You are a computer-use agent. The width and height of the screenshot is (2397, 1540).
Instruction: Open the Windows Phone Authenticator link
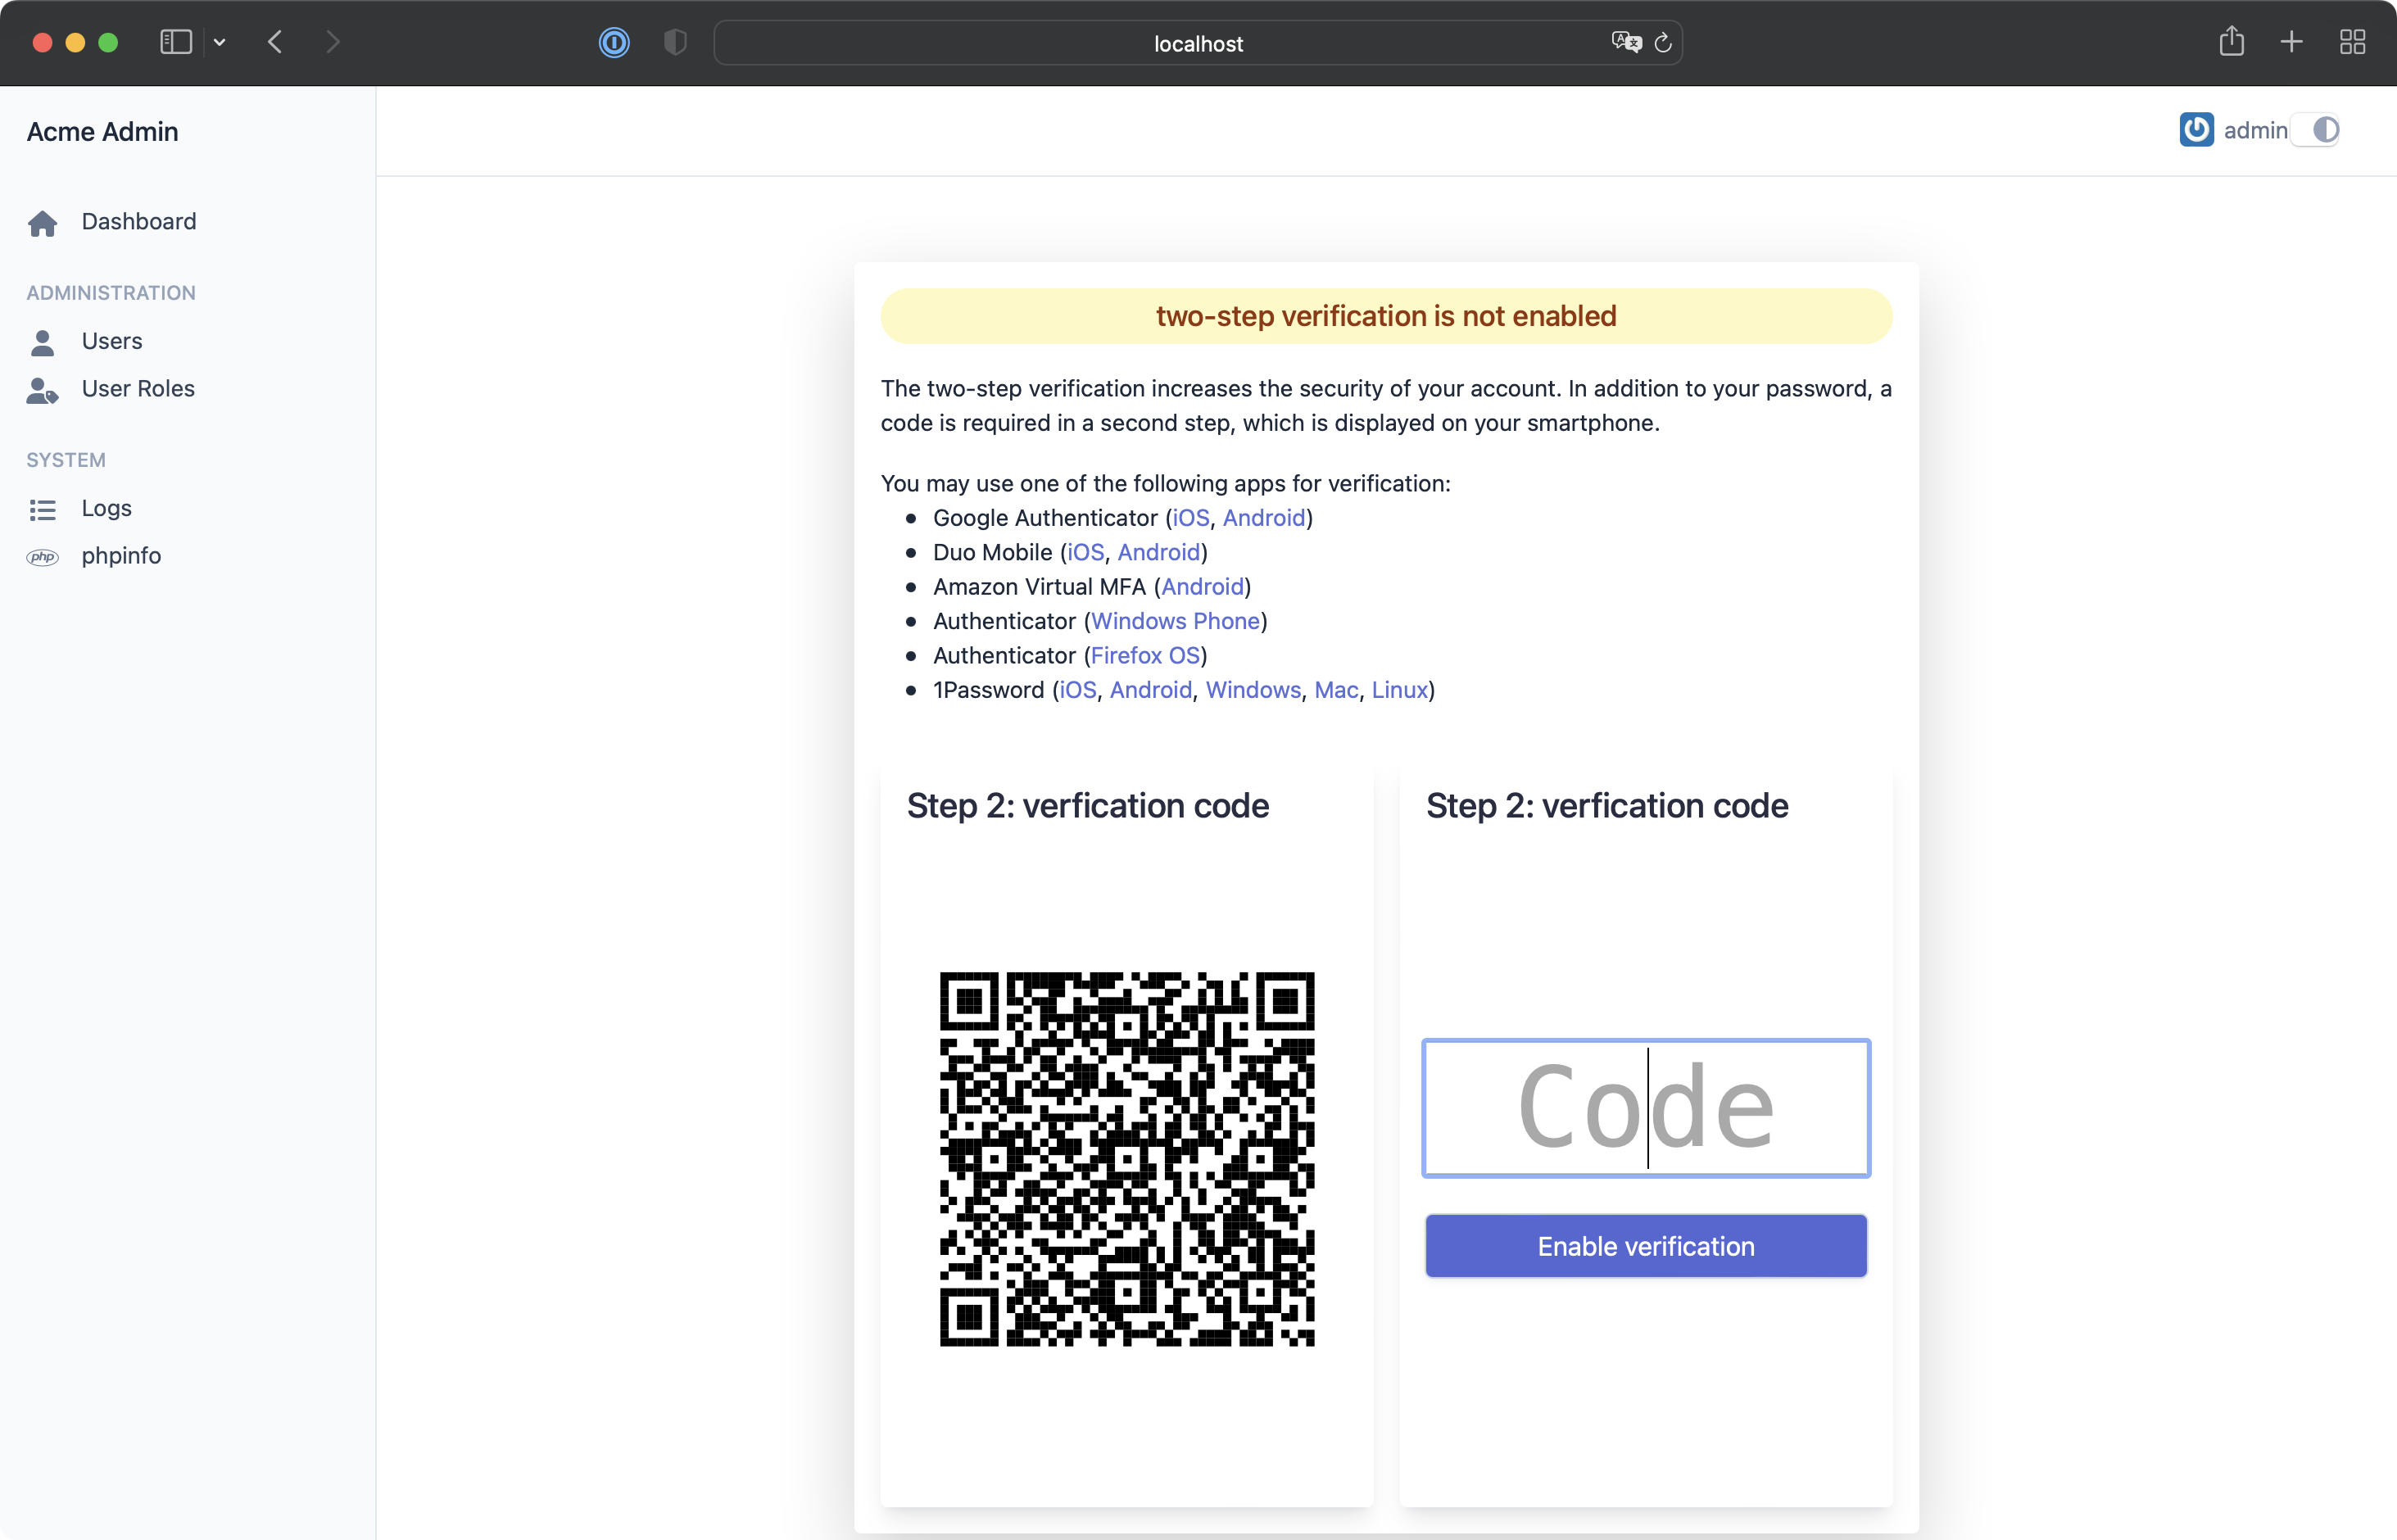click(x=1175, y=620)
